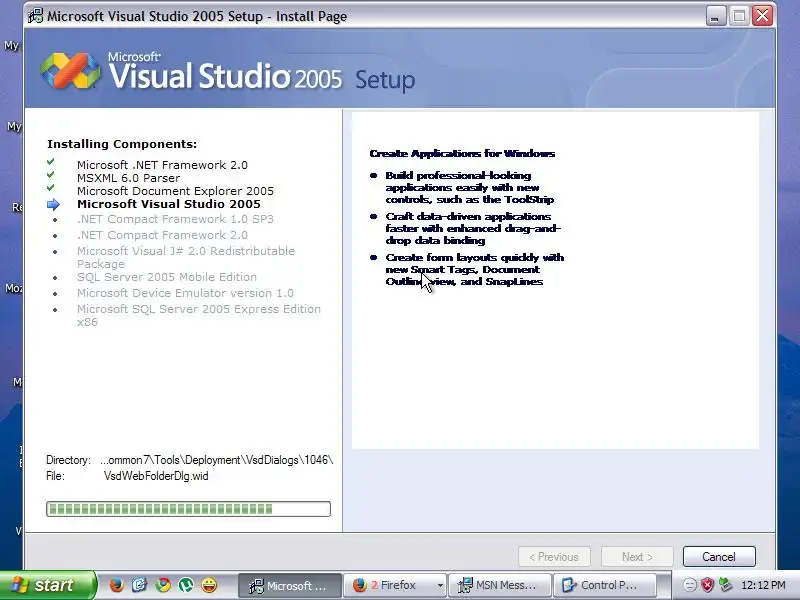Select 'SQL Server 2005 Mobile Edition' entry

coord(167,277)
